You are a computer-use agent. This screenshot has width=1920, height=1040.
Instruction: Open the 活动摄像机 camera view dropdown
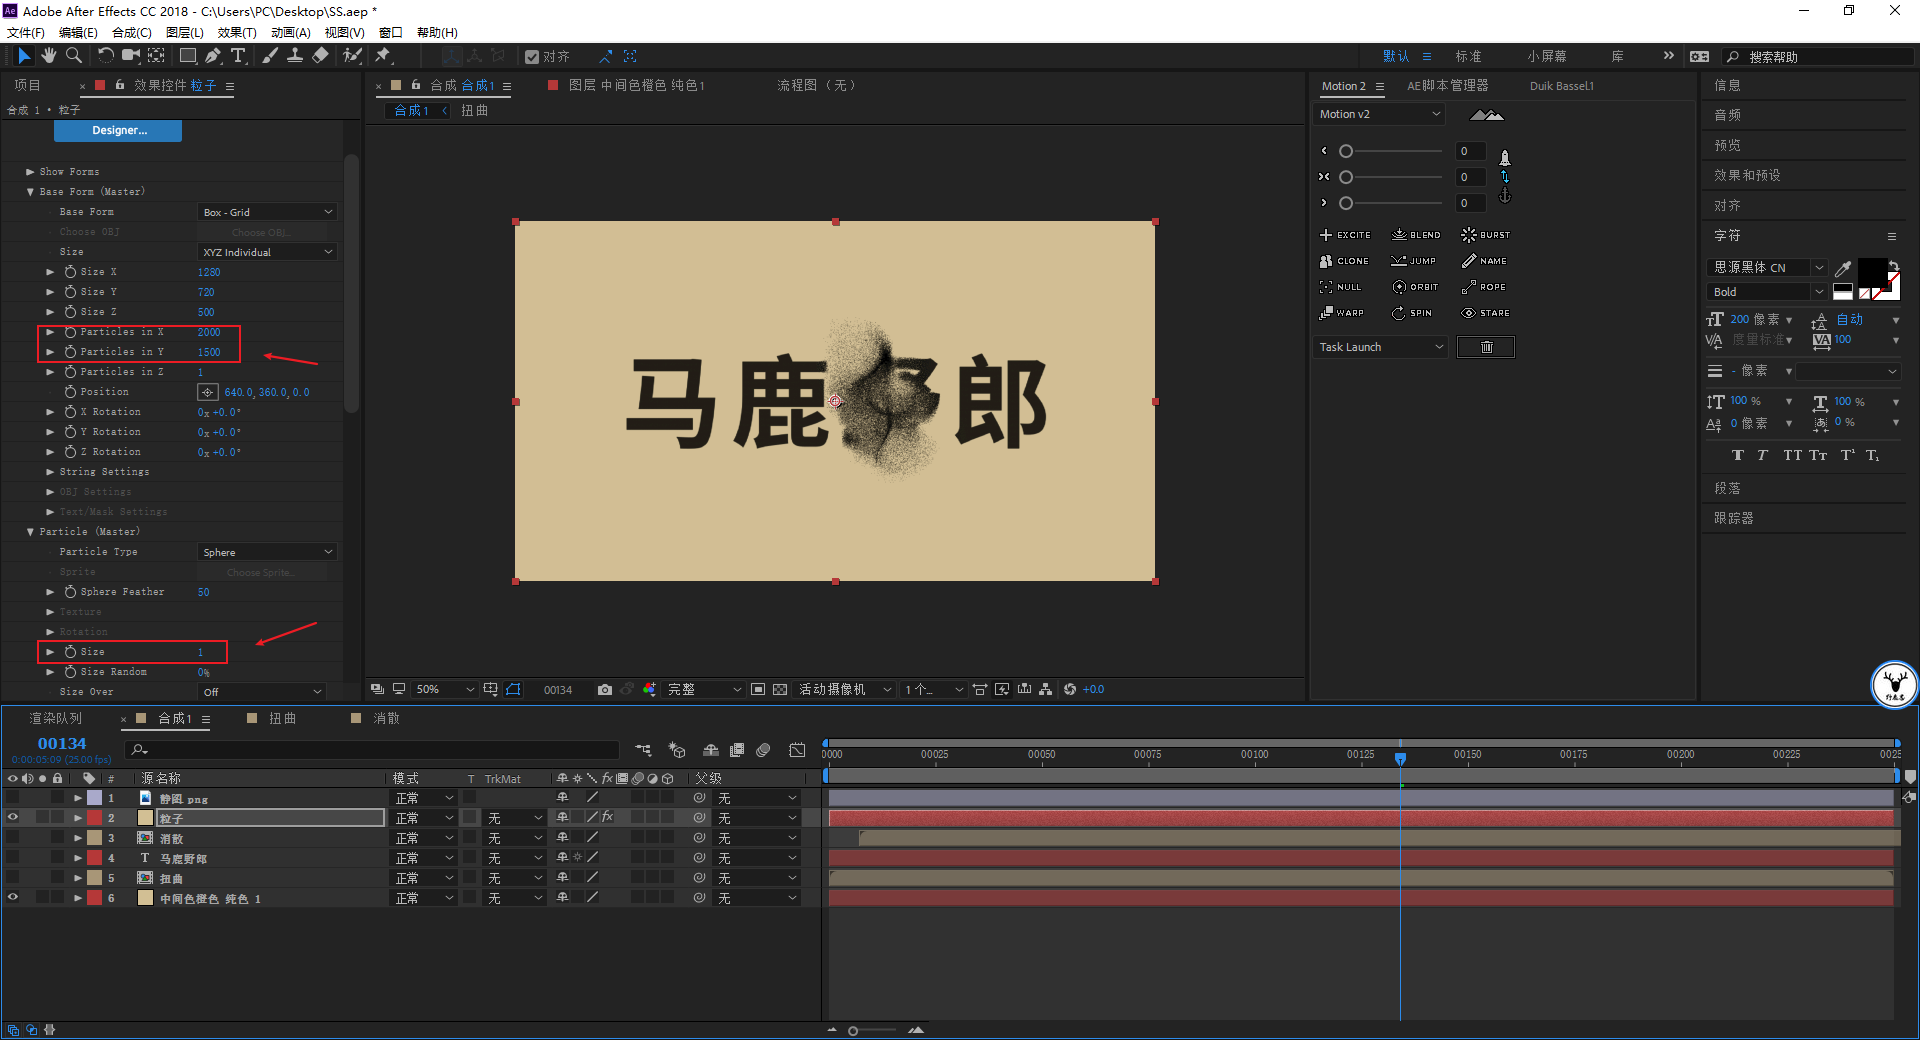point(845,690)
